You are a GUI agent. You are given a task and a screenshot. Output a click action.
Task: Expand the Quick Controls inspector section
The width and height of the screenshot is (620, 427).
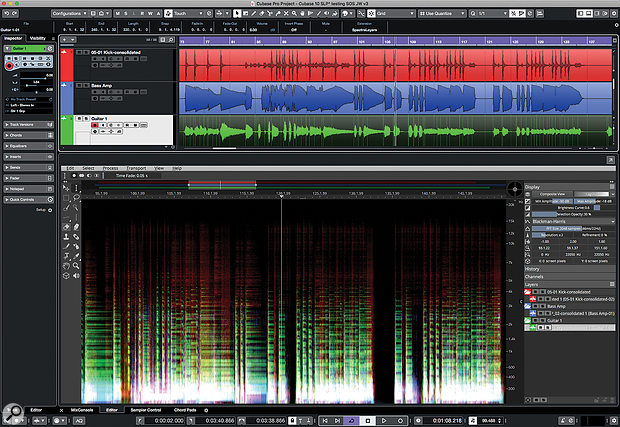tap(29, 200)
